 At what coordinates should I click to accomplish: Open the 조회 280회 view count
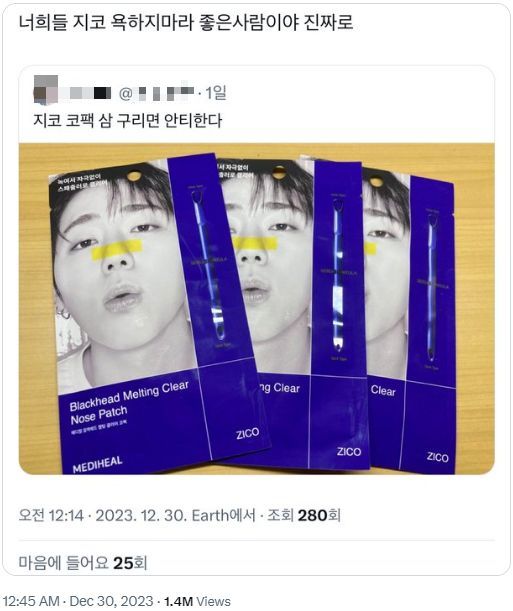pos(304,516)
